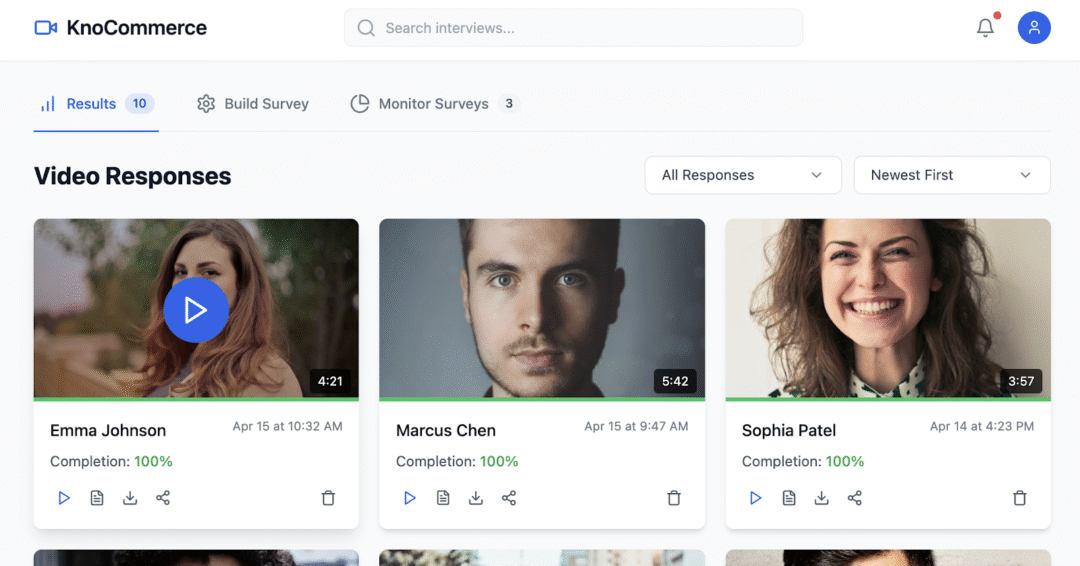Viewport: 1080px width, 566px height.
Task: Share Marcus Chen's response
Action: pyautogui.click(x=509, y=498)
